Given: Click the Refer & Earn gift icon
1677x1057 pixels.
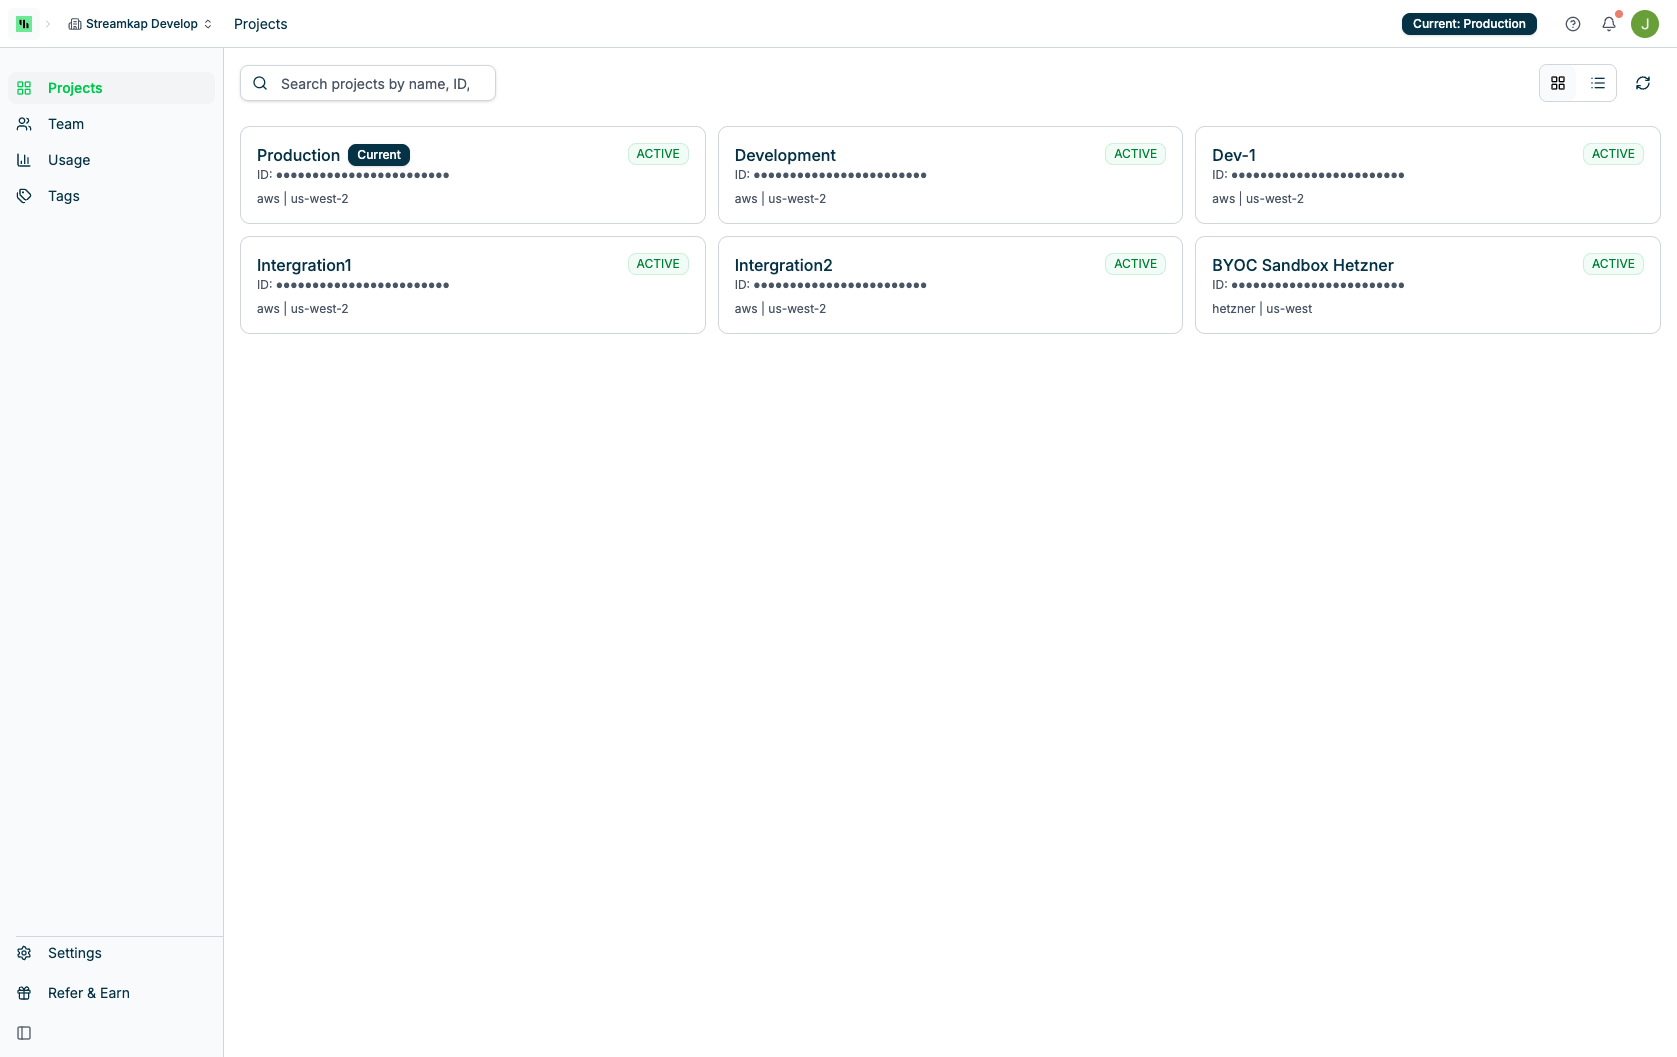Looking at the screenshot, I should (24, 993).
